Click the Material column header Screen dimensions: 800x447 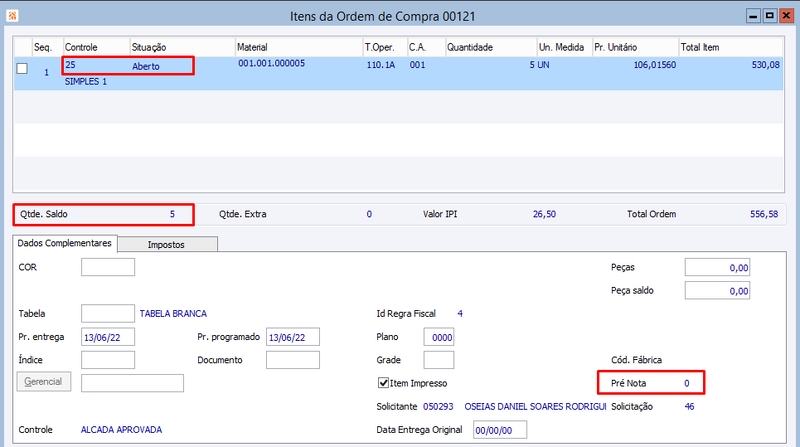tap(298, 47)
